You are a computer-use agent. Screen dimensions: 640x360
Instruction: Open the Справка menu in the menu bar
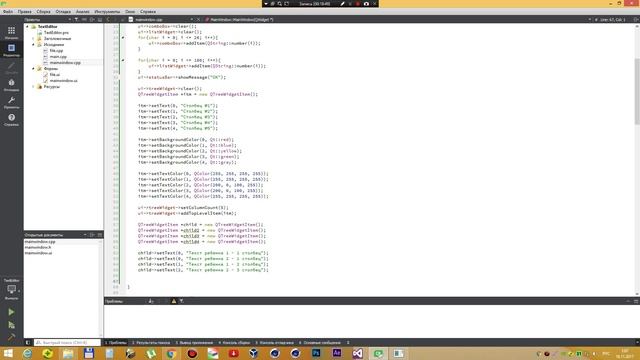(x=148, y=11)
